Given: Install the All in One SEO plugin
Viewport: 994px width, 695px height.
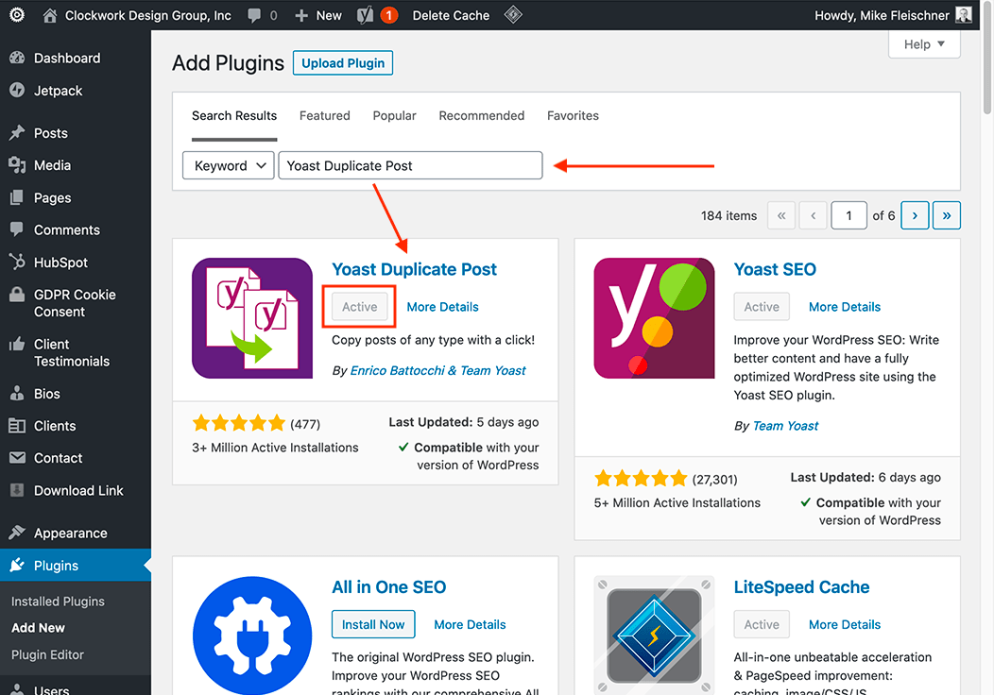Looking at the screenshot, I should 373,624.
